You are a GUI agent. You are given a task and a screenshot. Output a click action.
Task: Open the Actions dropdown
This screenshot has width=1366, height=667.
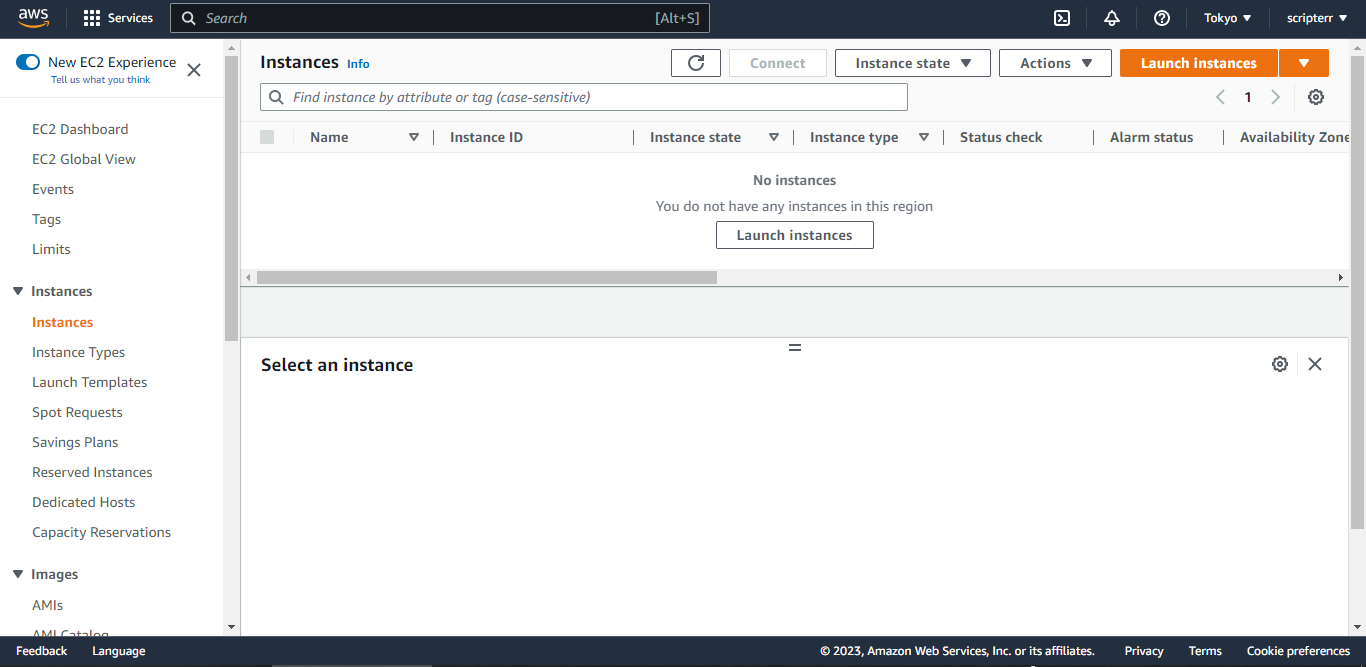tap(1055, 63)
